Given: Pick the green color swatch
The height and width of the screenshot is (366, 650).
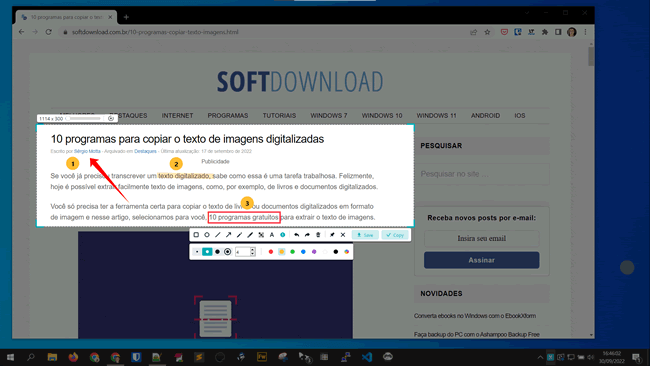Looking at the screenshot, I should point(292,252).
